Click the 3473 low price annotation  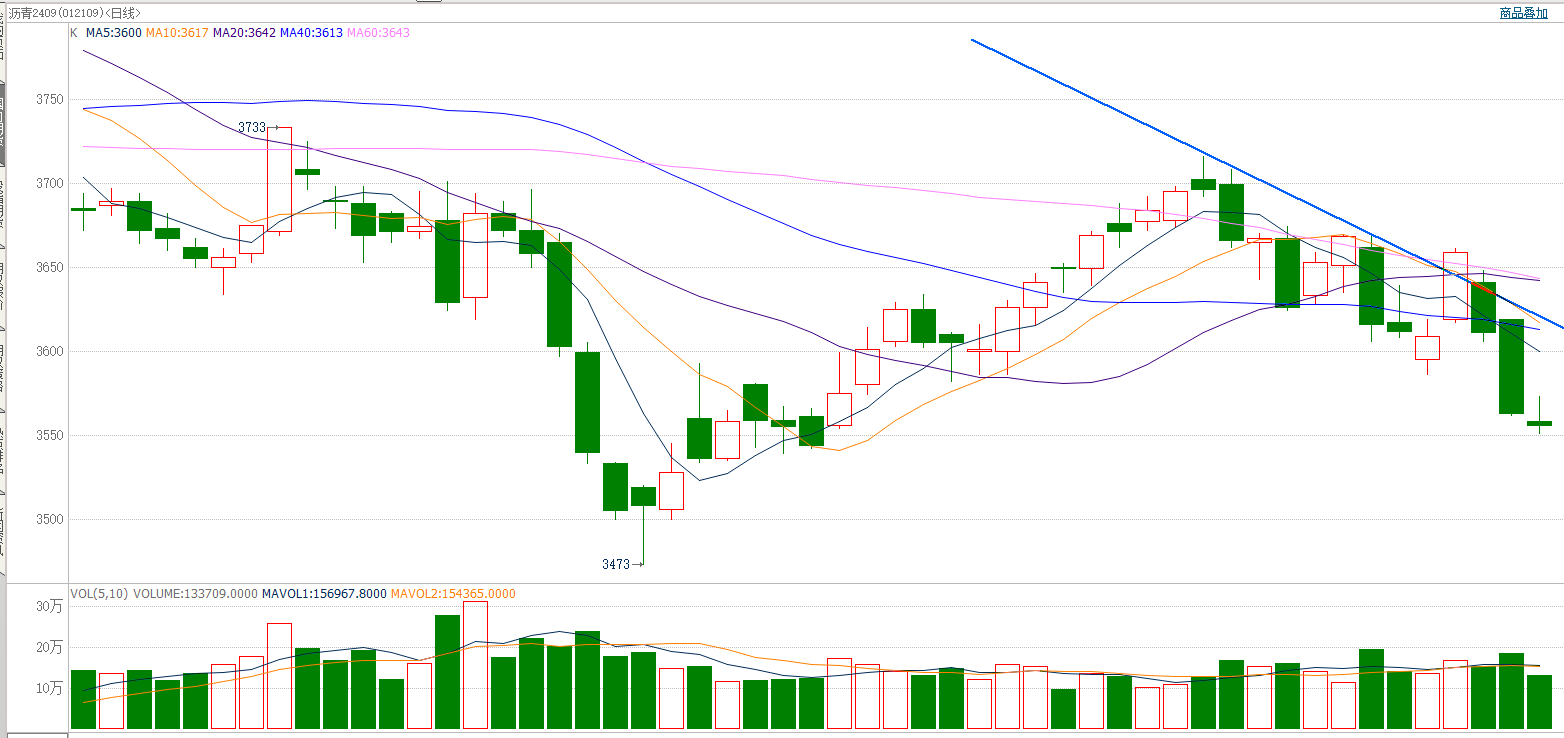[x=616, y=564]
